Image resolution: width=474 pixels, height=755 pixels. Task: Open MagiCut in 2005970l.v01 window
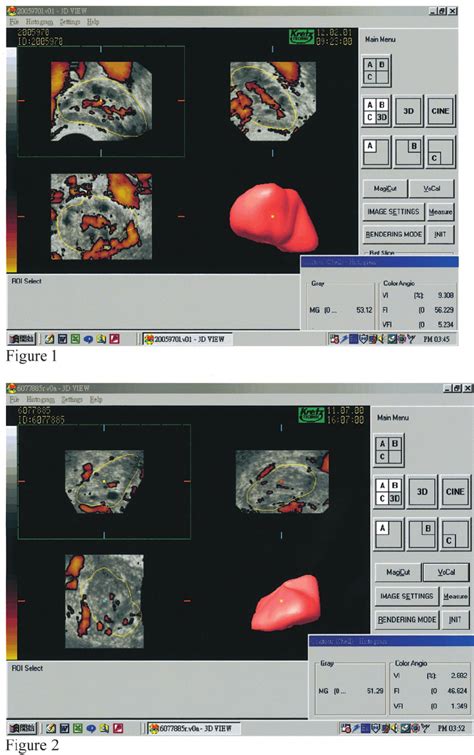(385, 189)
